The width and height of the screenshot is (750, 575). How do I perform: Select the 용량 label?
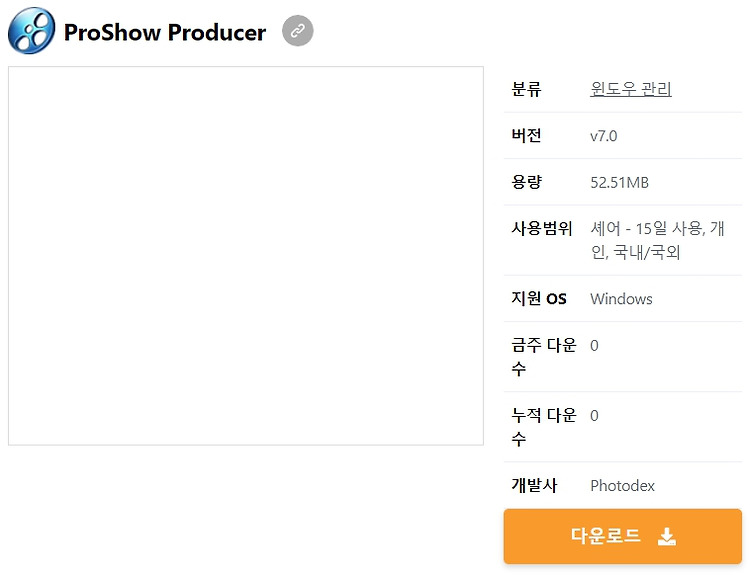click(526, 182)
